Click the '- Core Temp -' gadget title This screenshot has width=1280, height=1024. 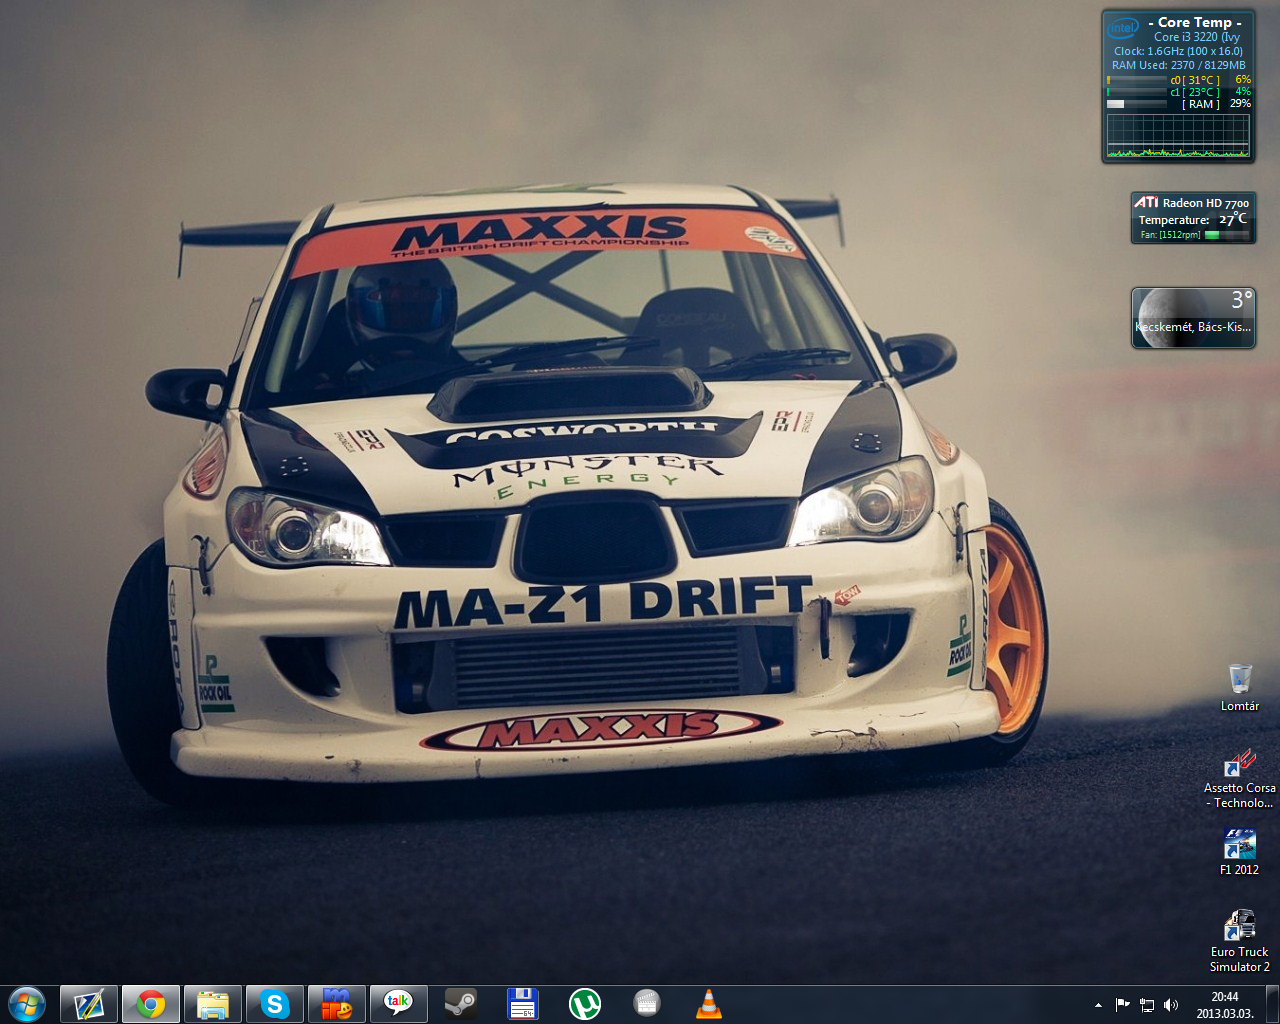click(1195, 22)
